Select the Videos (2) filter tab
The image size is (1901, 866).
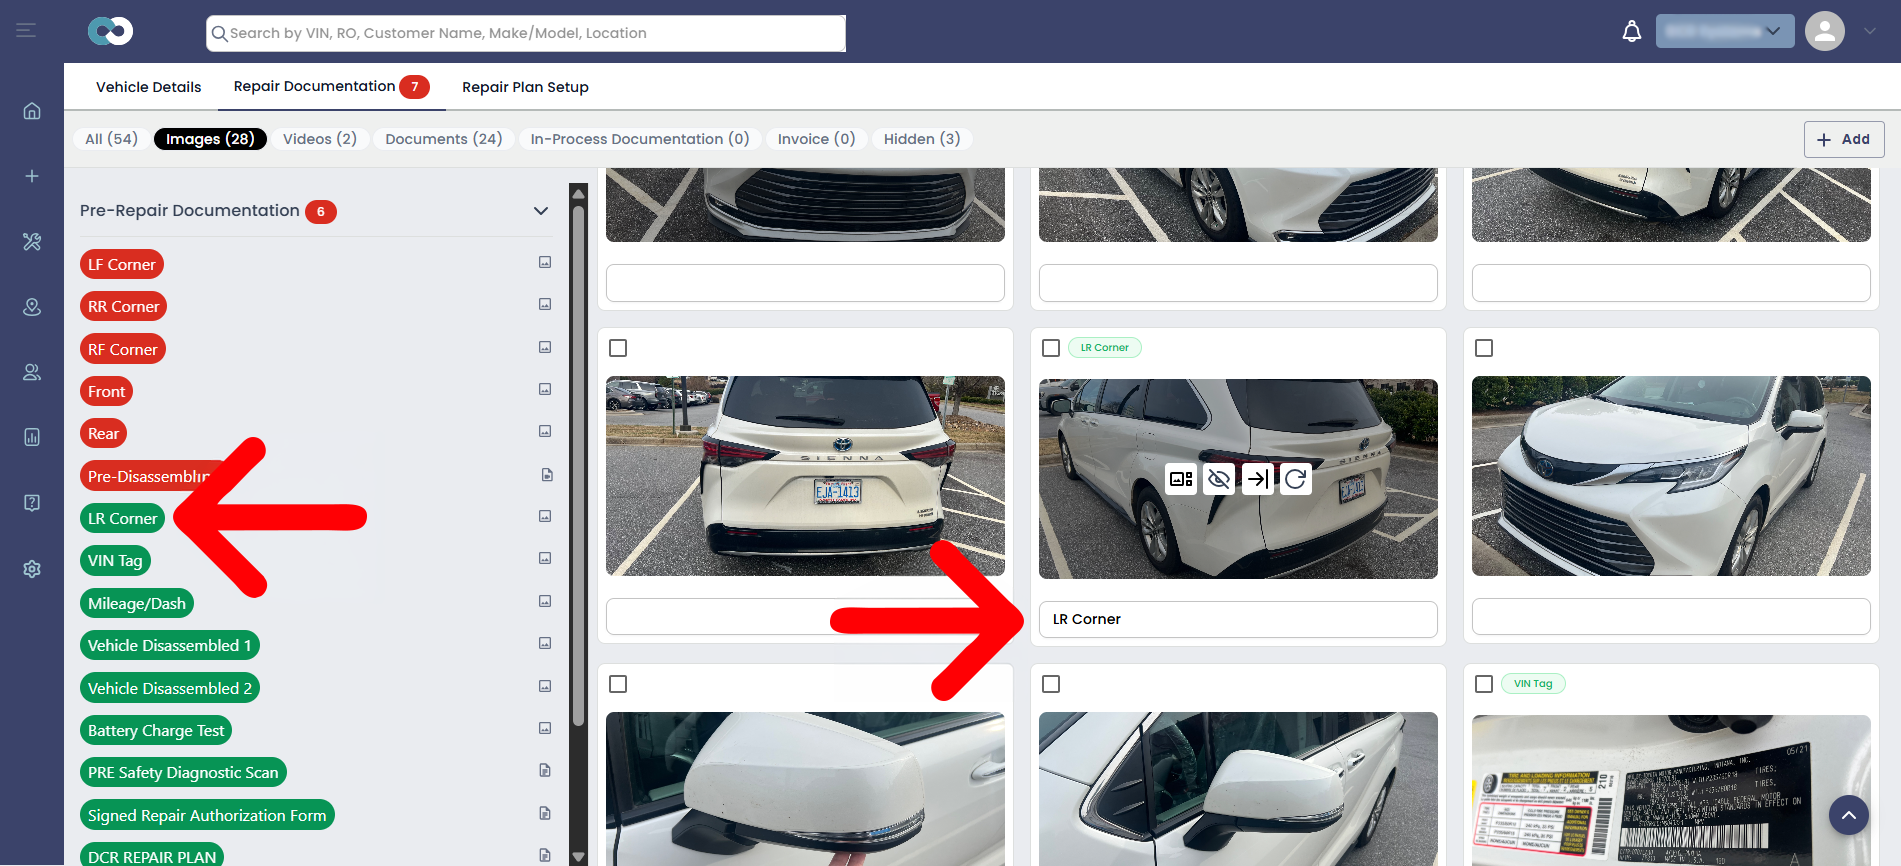320,139
